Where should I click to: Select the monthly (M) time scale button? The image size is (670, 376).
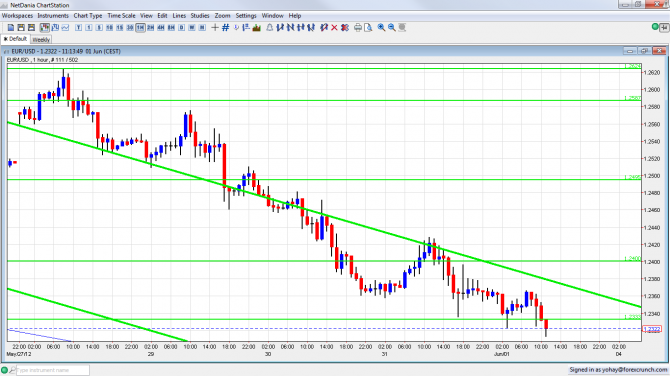(x=202, y=28)
